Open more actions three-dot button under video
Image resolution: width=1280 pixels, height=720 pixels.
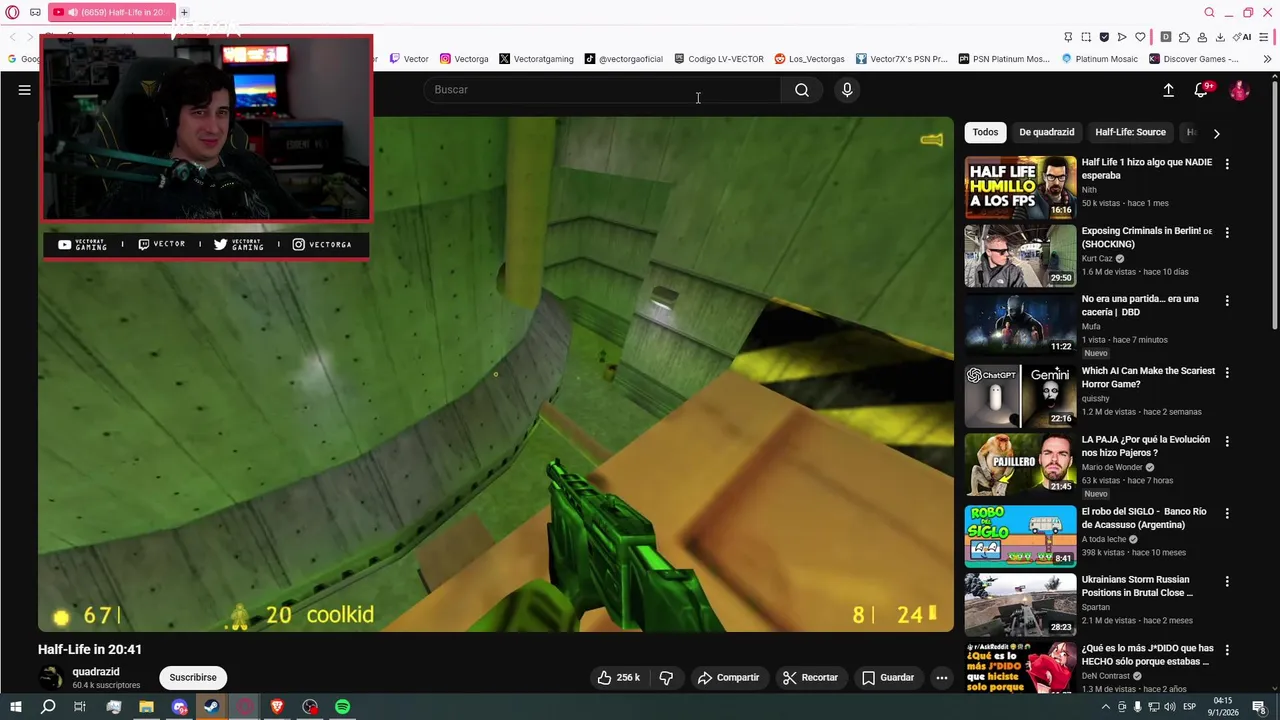pos(941,677)
